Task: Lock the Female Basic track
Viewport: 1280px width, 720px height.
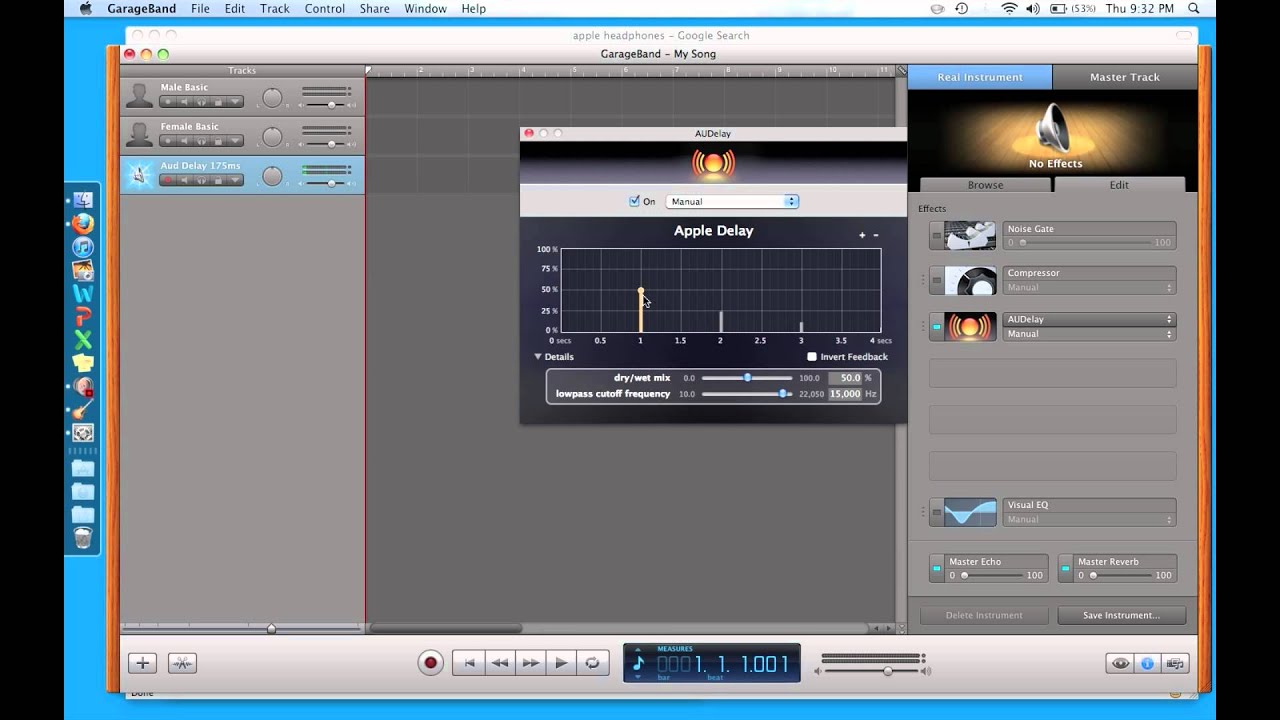Action: [218, 141]
